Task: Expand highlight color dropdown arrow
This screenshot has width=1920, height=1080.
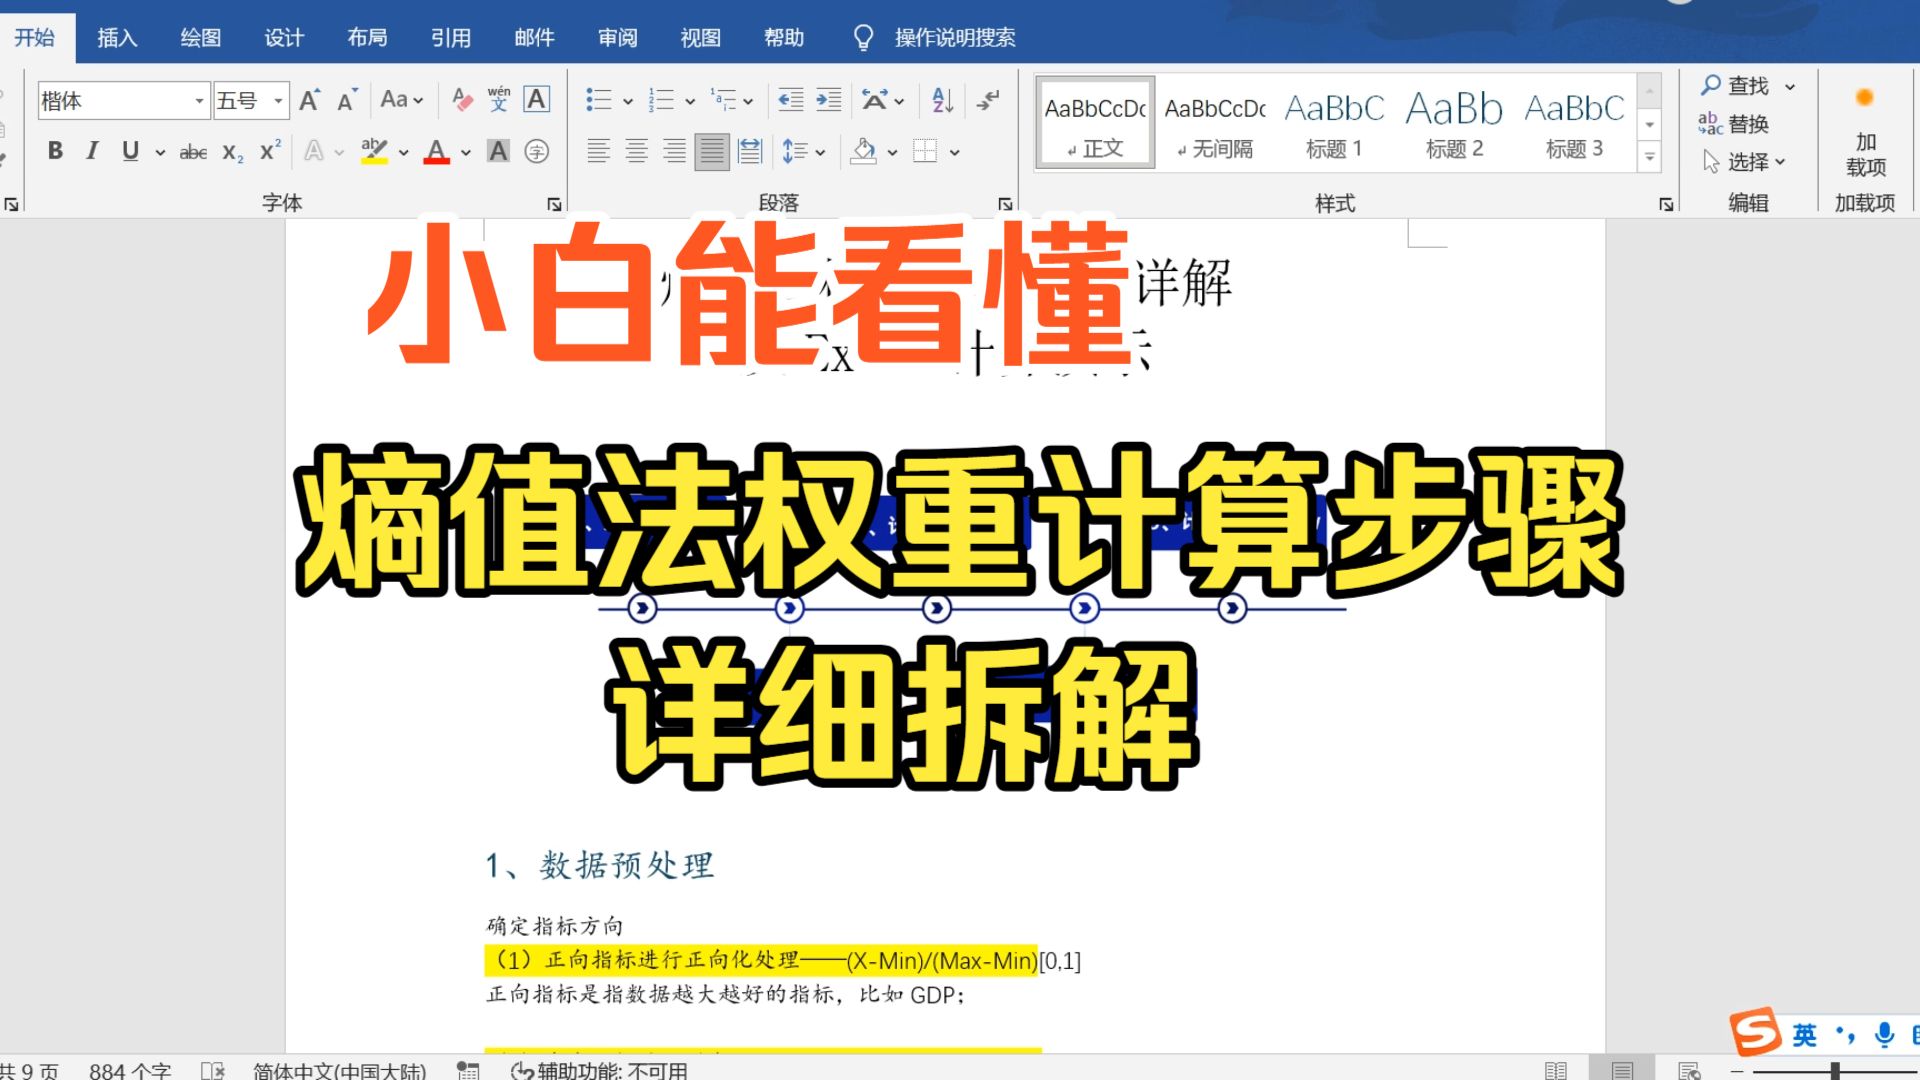Action: [404, 152]
